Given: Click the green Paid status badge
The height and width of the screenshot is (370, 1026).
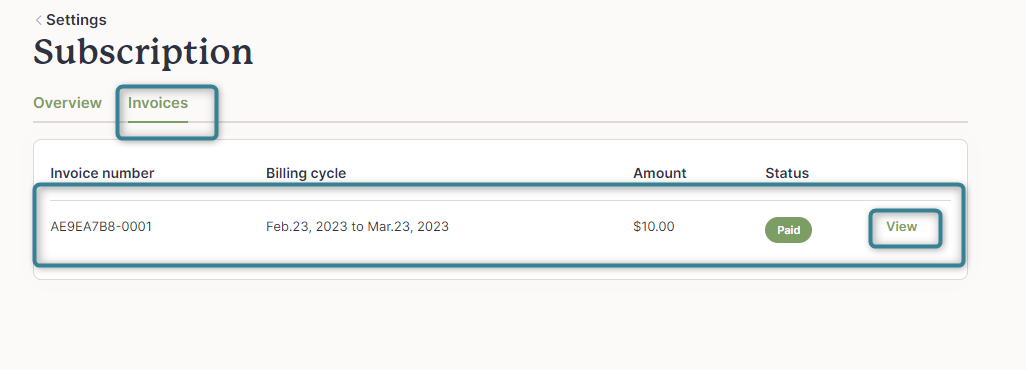Looking at the screenshot, I should click(x=788, y=230).
